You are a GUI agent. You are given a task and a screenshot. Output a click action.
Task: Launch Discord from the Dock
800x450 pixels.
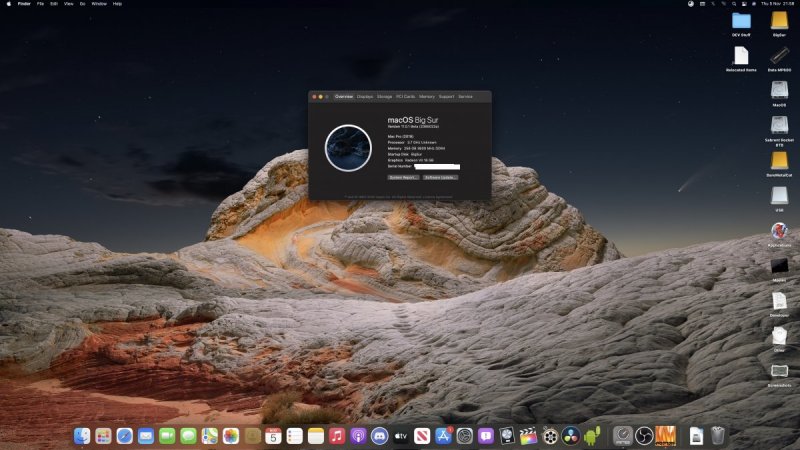379,435
